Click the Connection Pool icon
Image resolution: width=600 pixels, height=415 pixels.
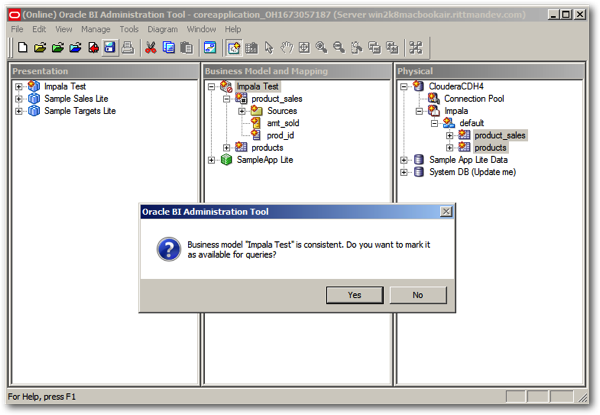point(434,99)
